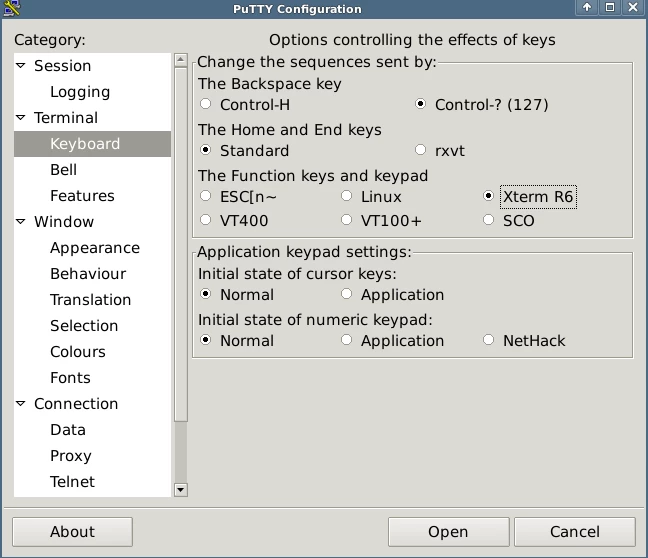648x558 pixels.
Task: Open the Session category
Action: pyautogui.click(x=62, y=66)
